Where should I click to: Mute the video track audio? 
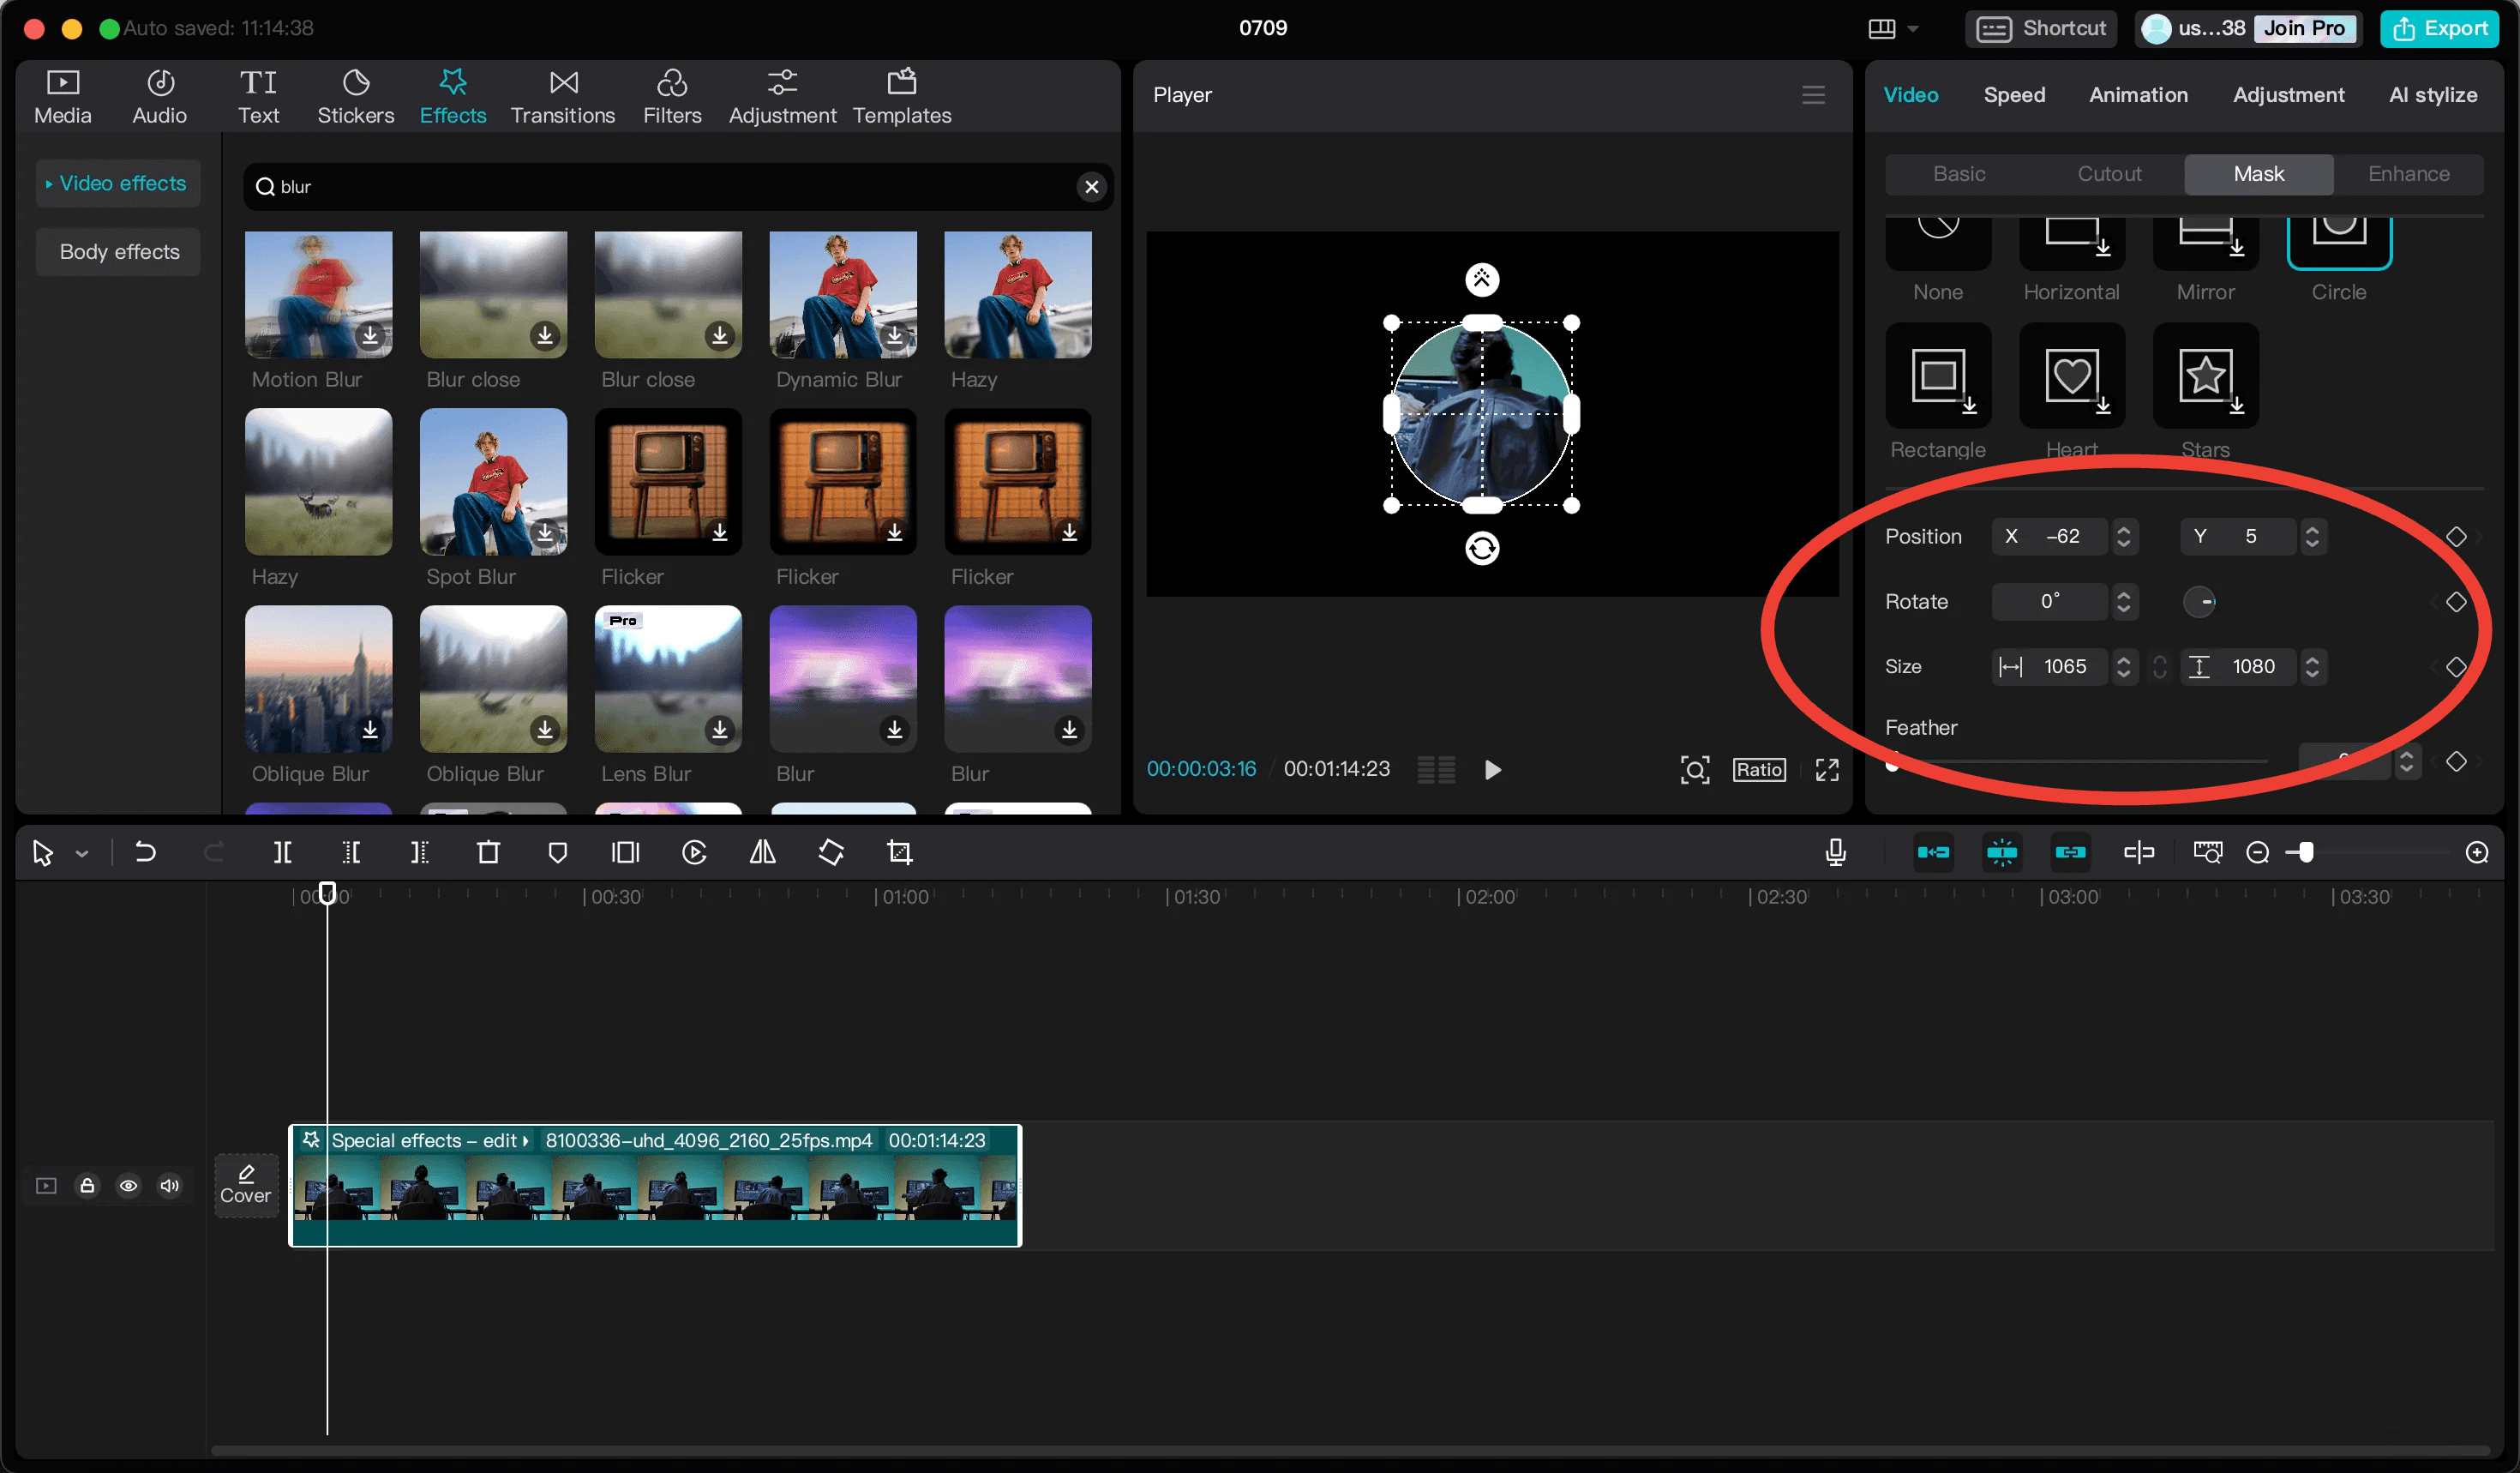point(169,1186)
